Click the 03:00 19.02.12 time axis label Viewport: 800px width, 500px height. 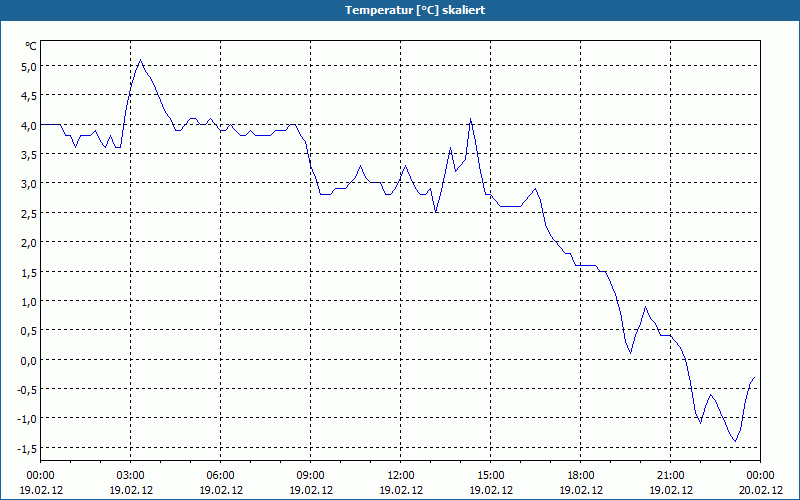(x=131, y=483)
